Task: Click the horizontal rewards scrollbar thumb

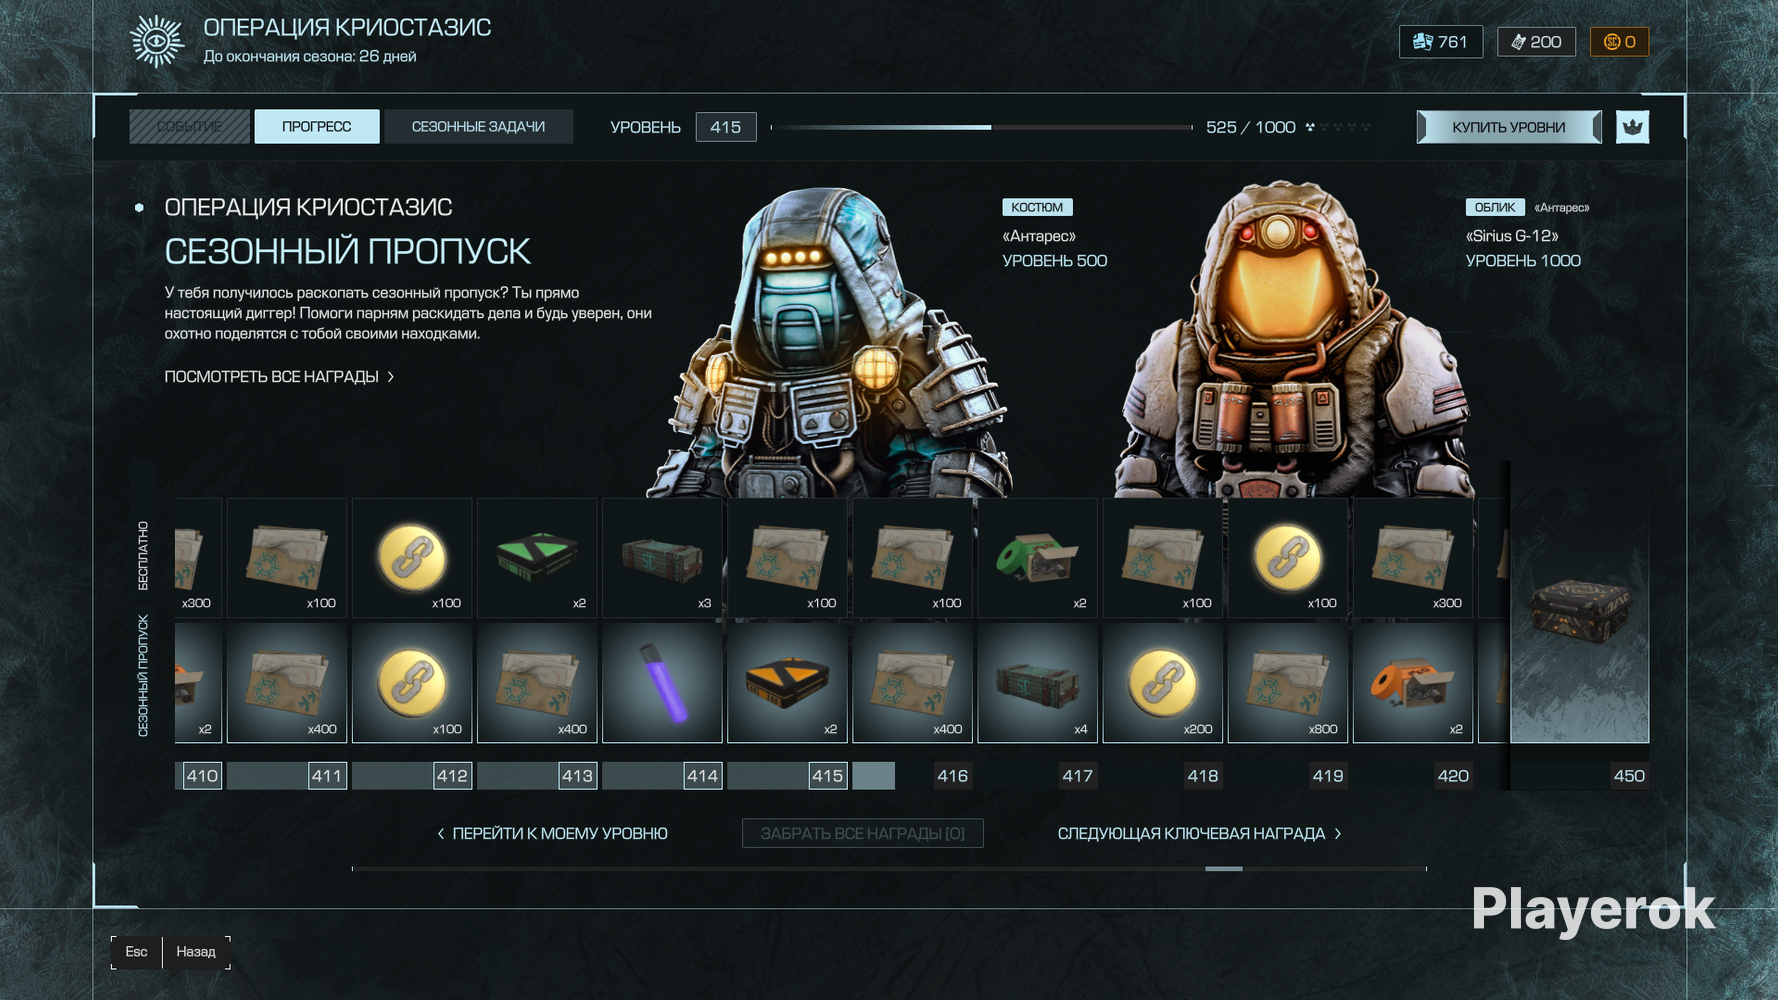Action: (1223, 869)
